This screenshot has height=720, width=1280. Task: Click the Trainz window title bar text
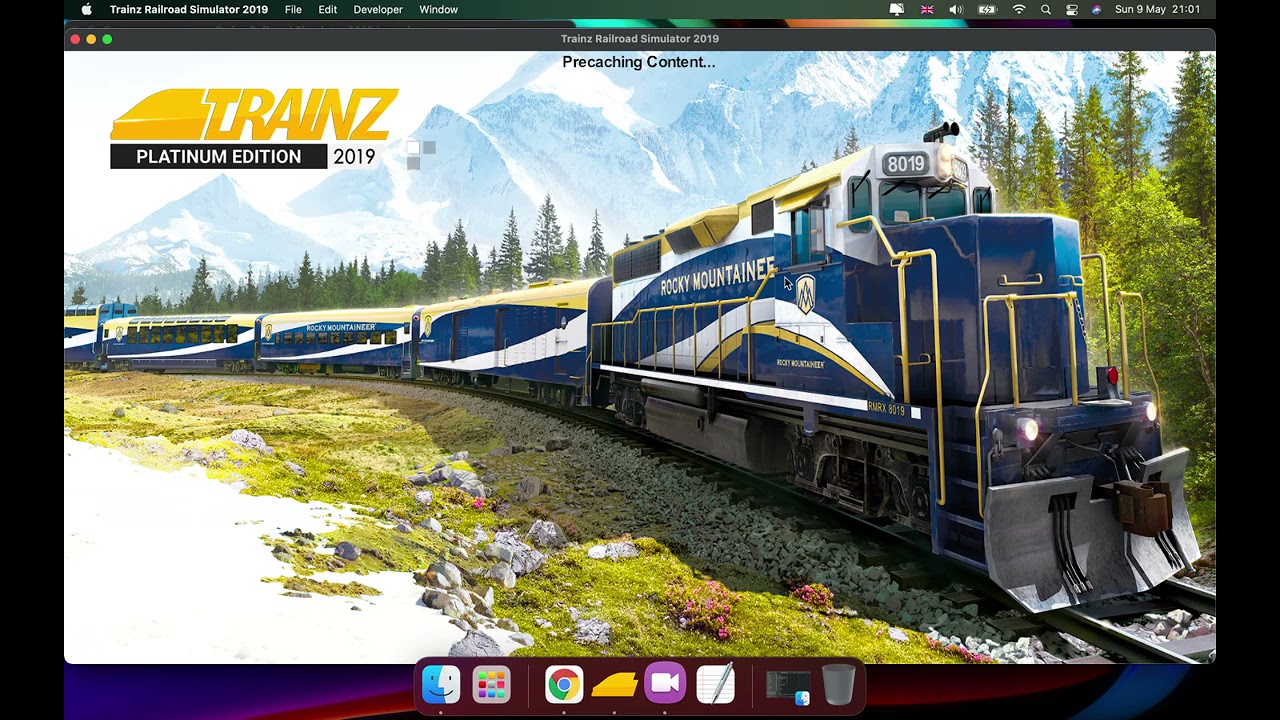[640, 39]
